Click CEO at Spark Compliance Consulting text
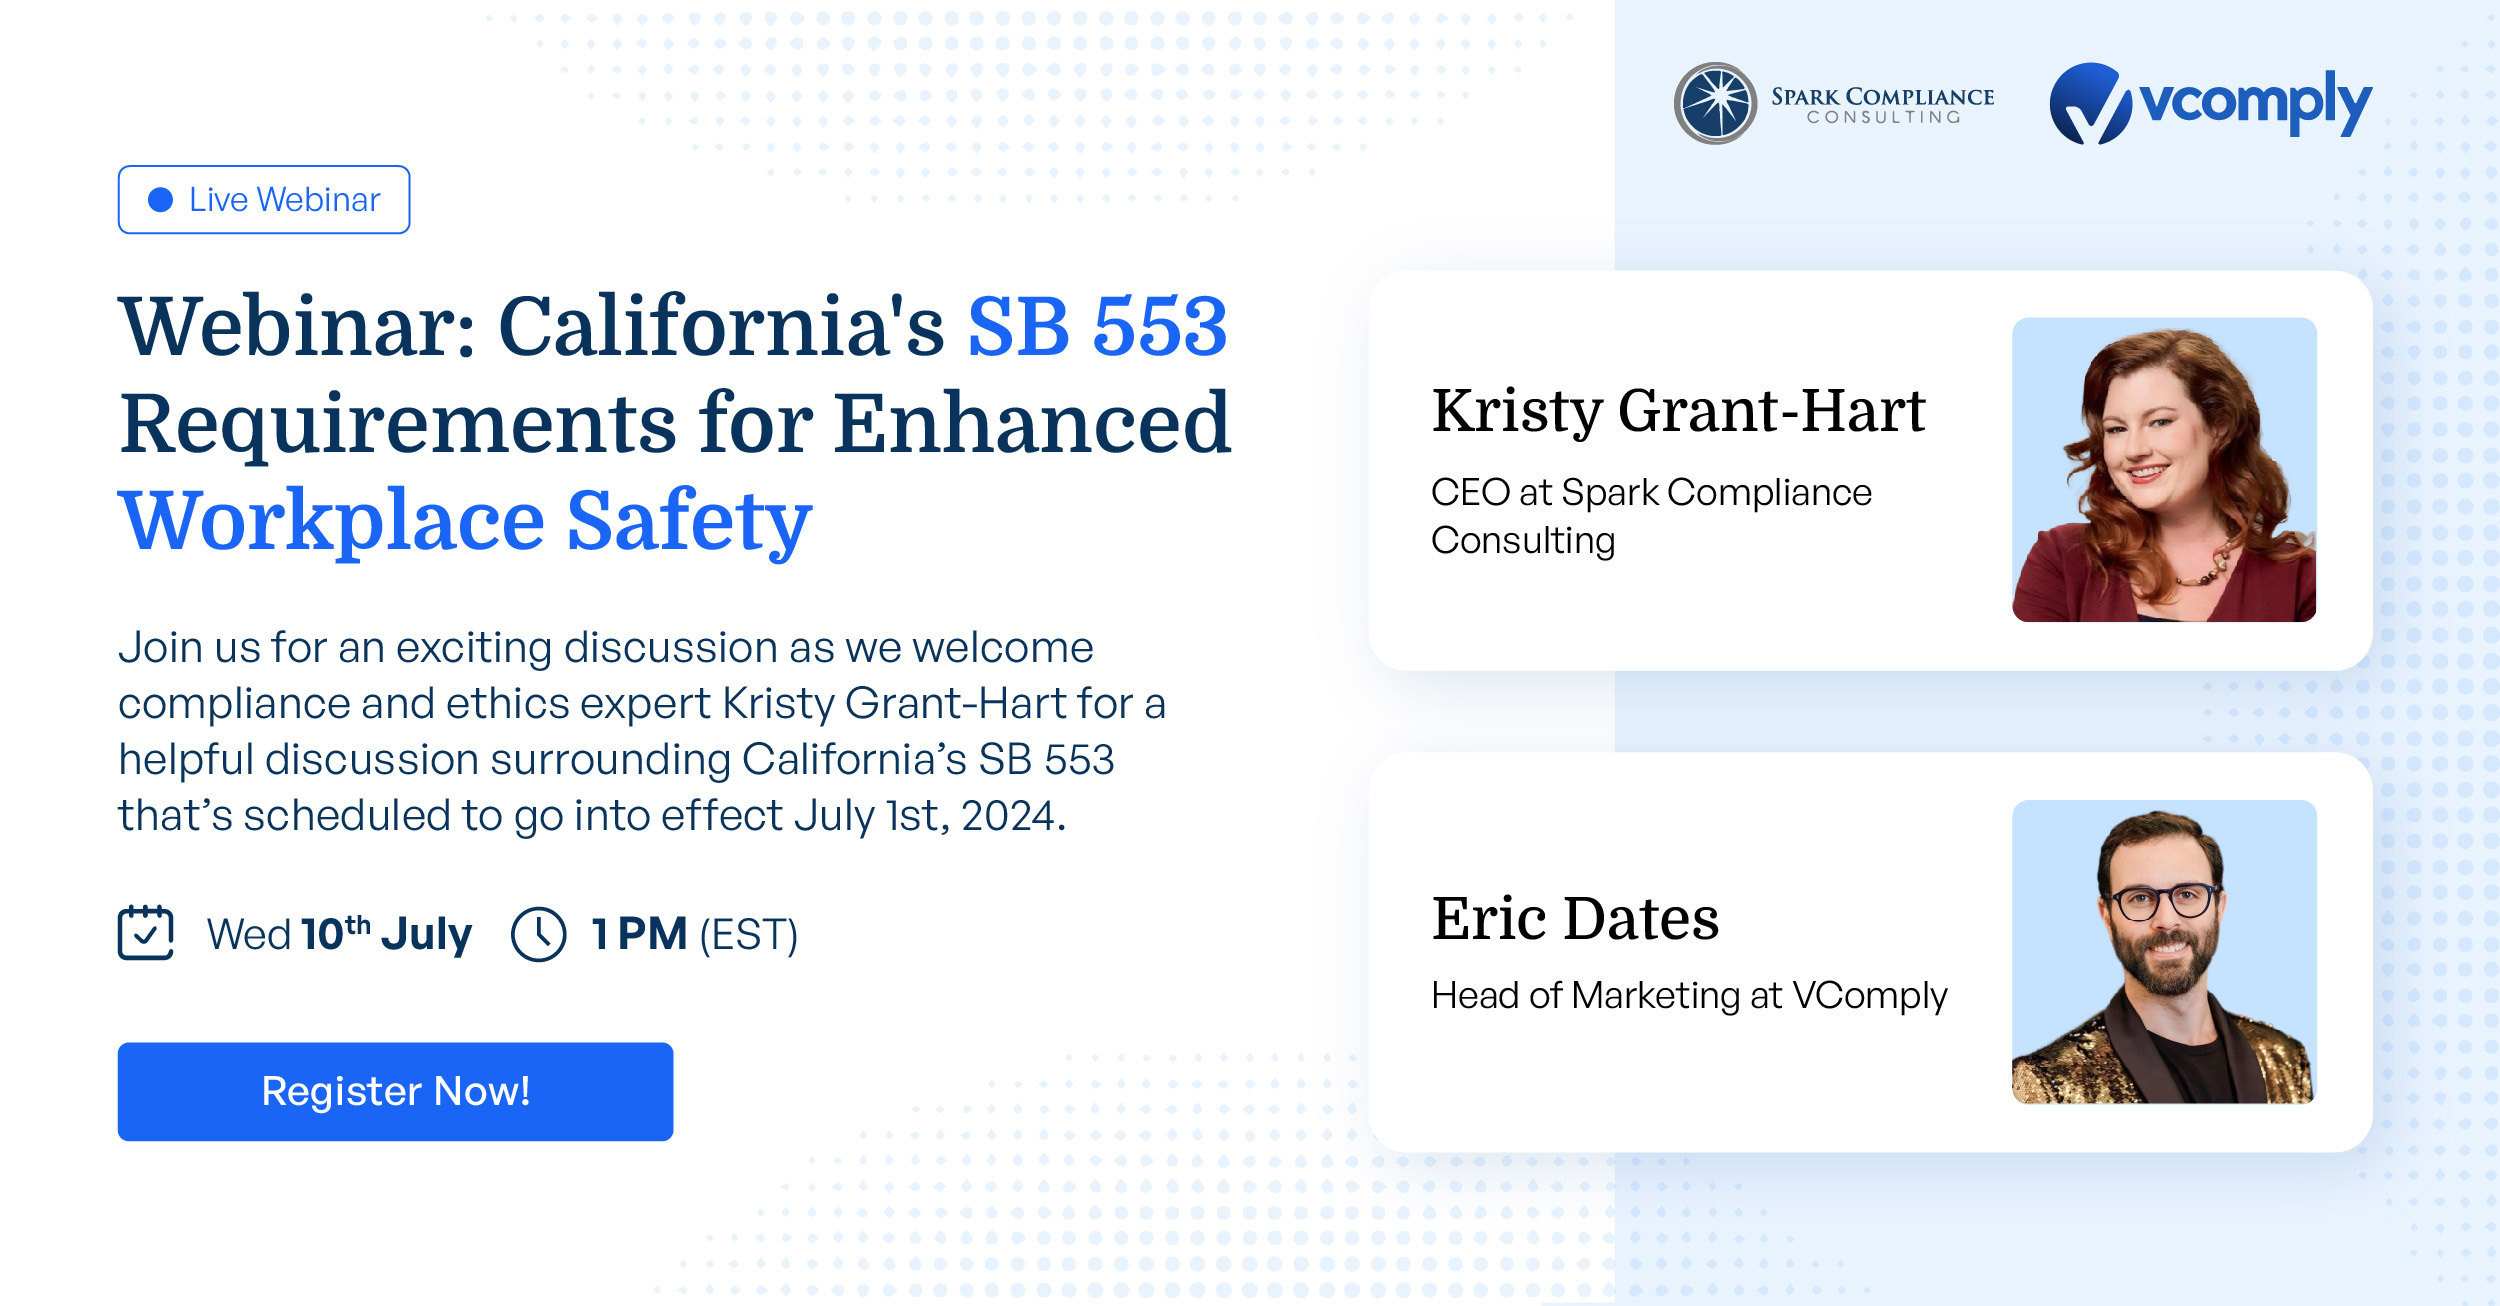The height and width of the screenshot is (1306, 2500). tap(1651, 516)
